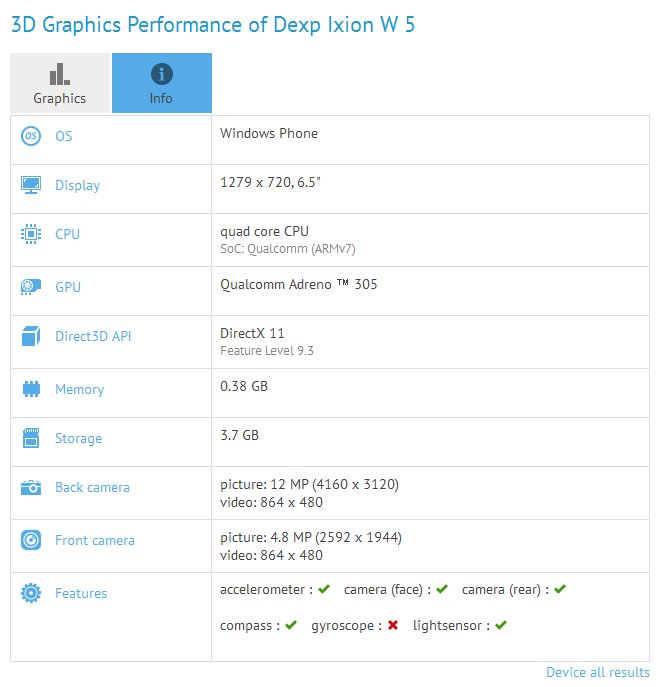Viewport: 666px width, 687px height.
Task: Click the Features gear icon
Action: click(31, 593)
